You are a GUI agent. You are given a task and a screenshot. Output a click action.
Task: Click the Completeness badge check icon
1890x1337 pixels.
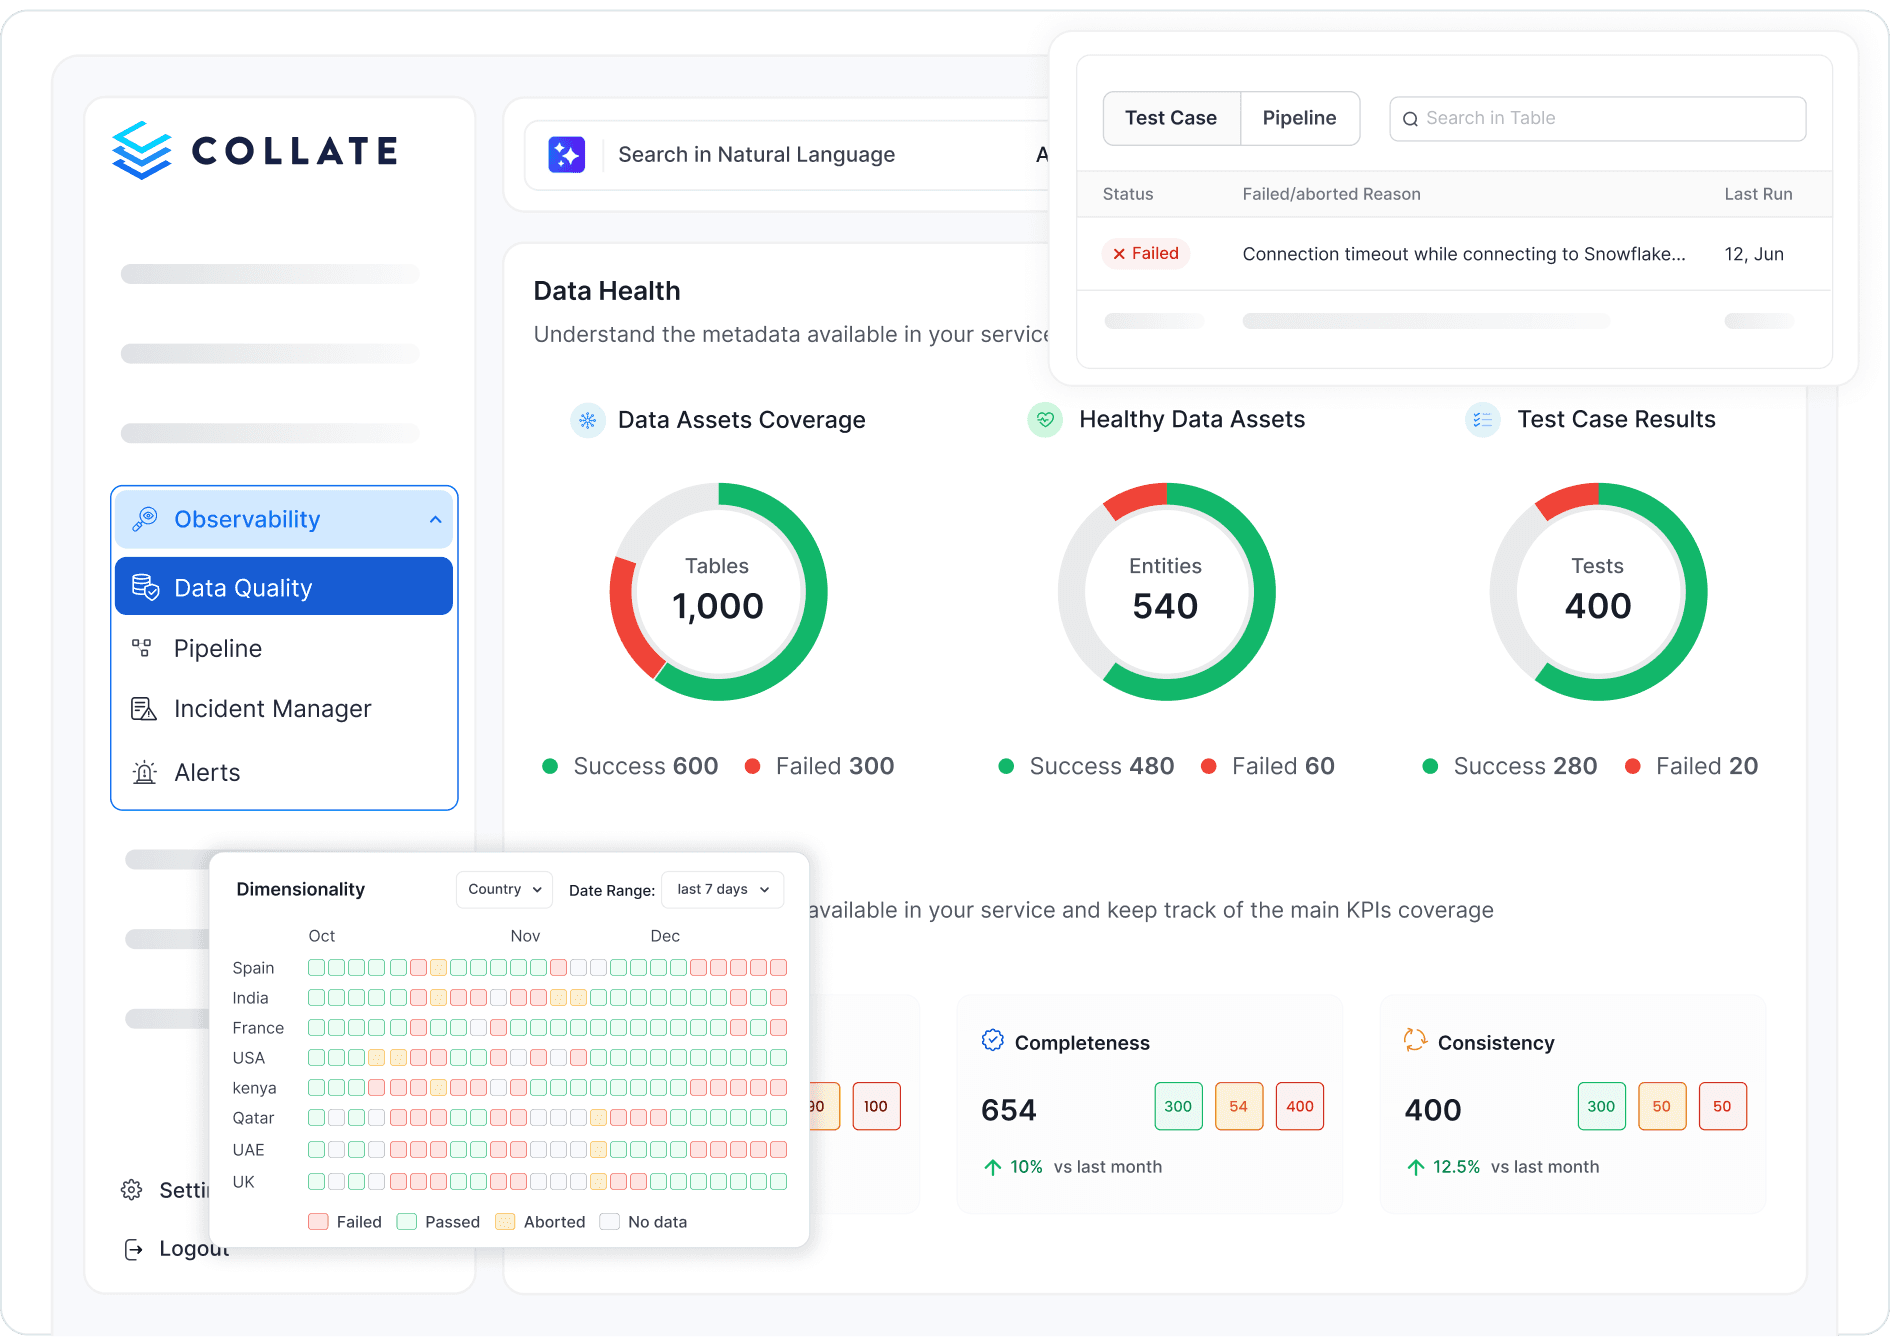[992, 1041]
